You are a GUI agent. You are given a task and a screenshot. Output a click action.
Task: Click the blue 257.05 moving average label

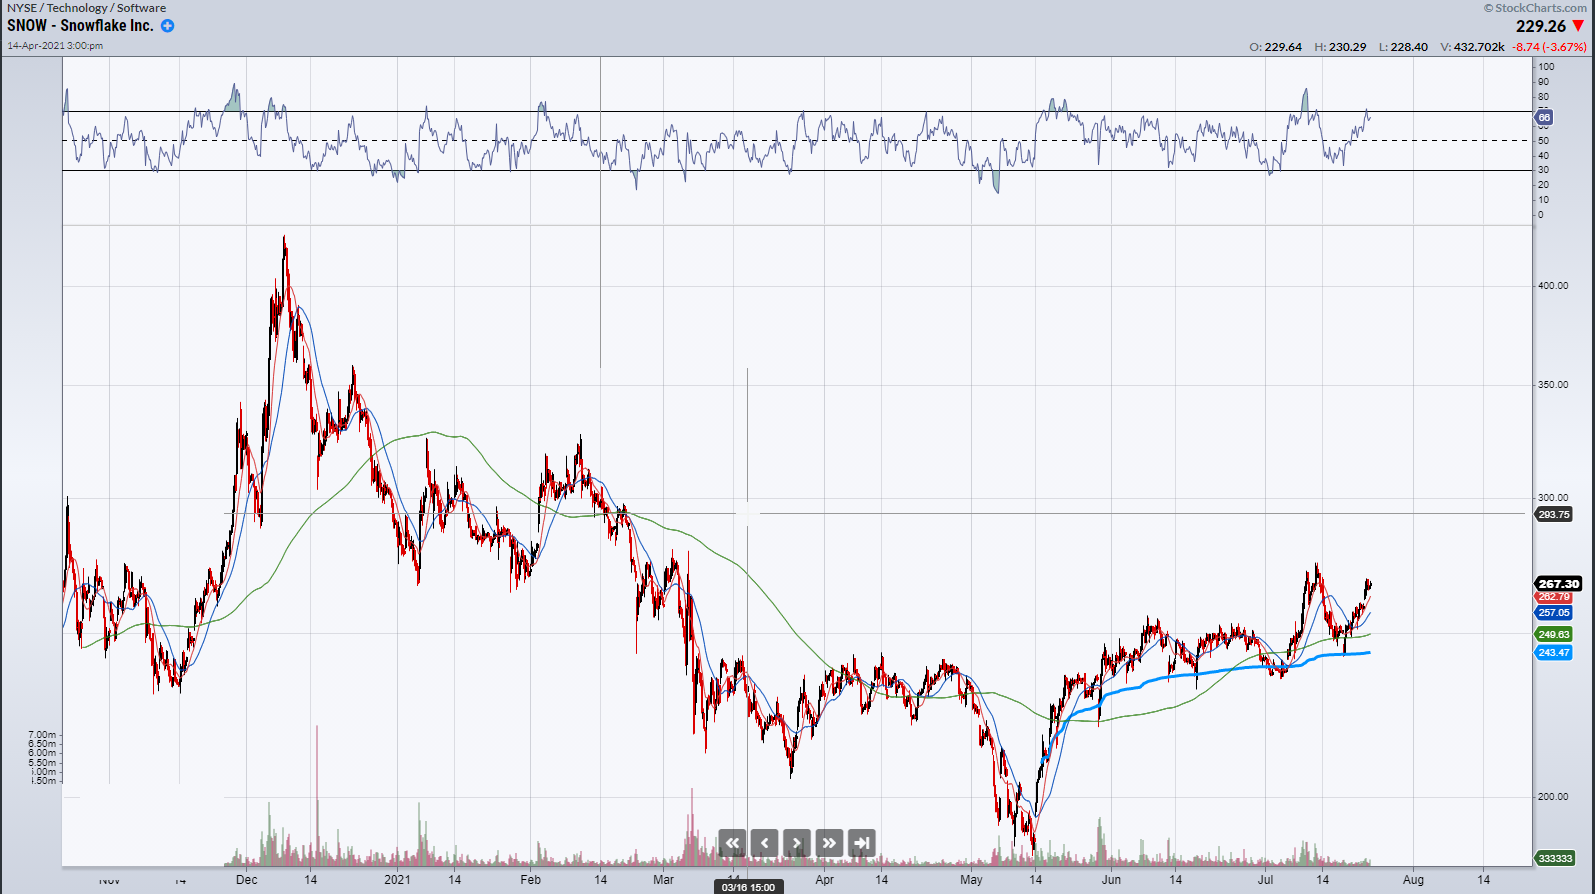click(1554, 613)
